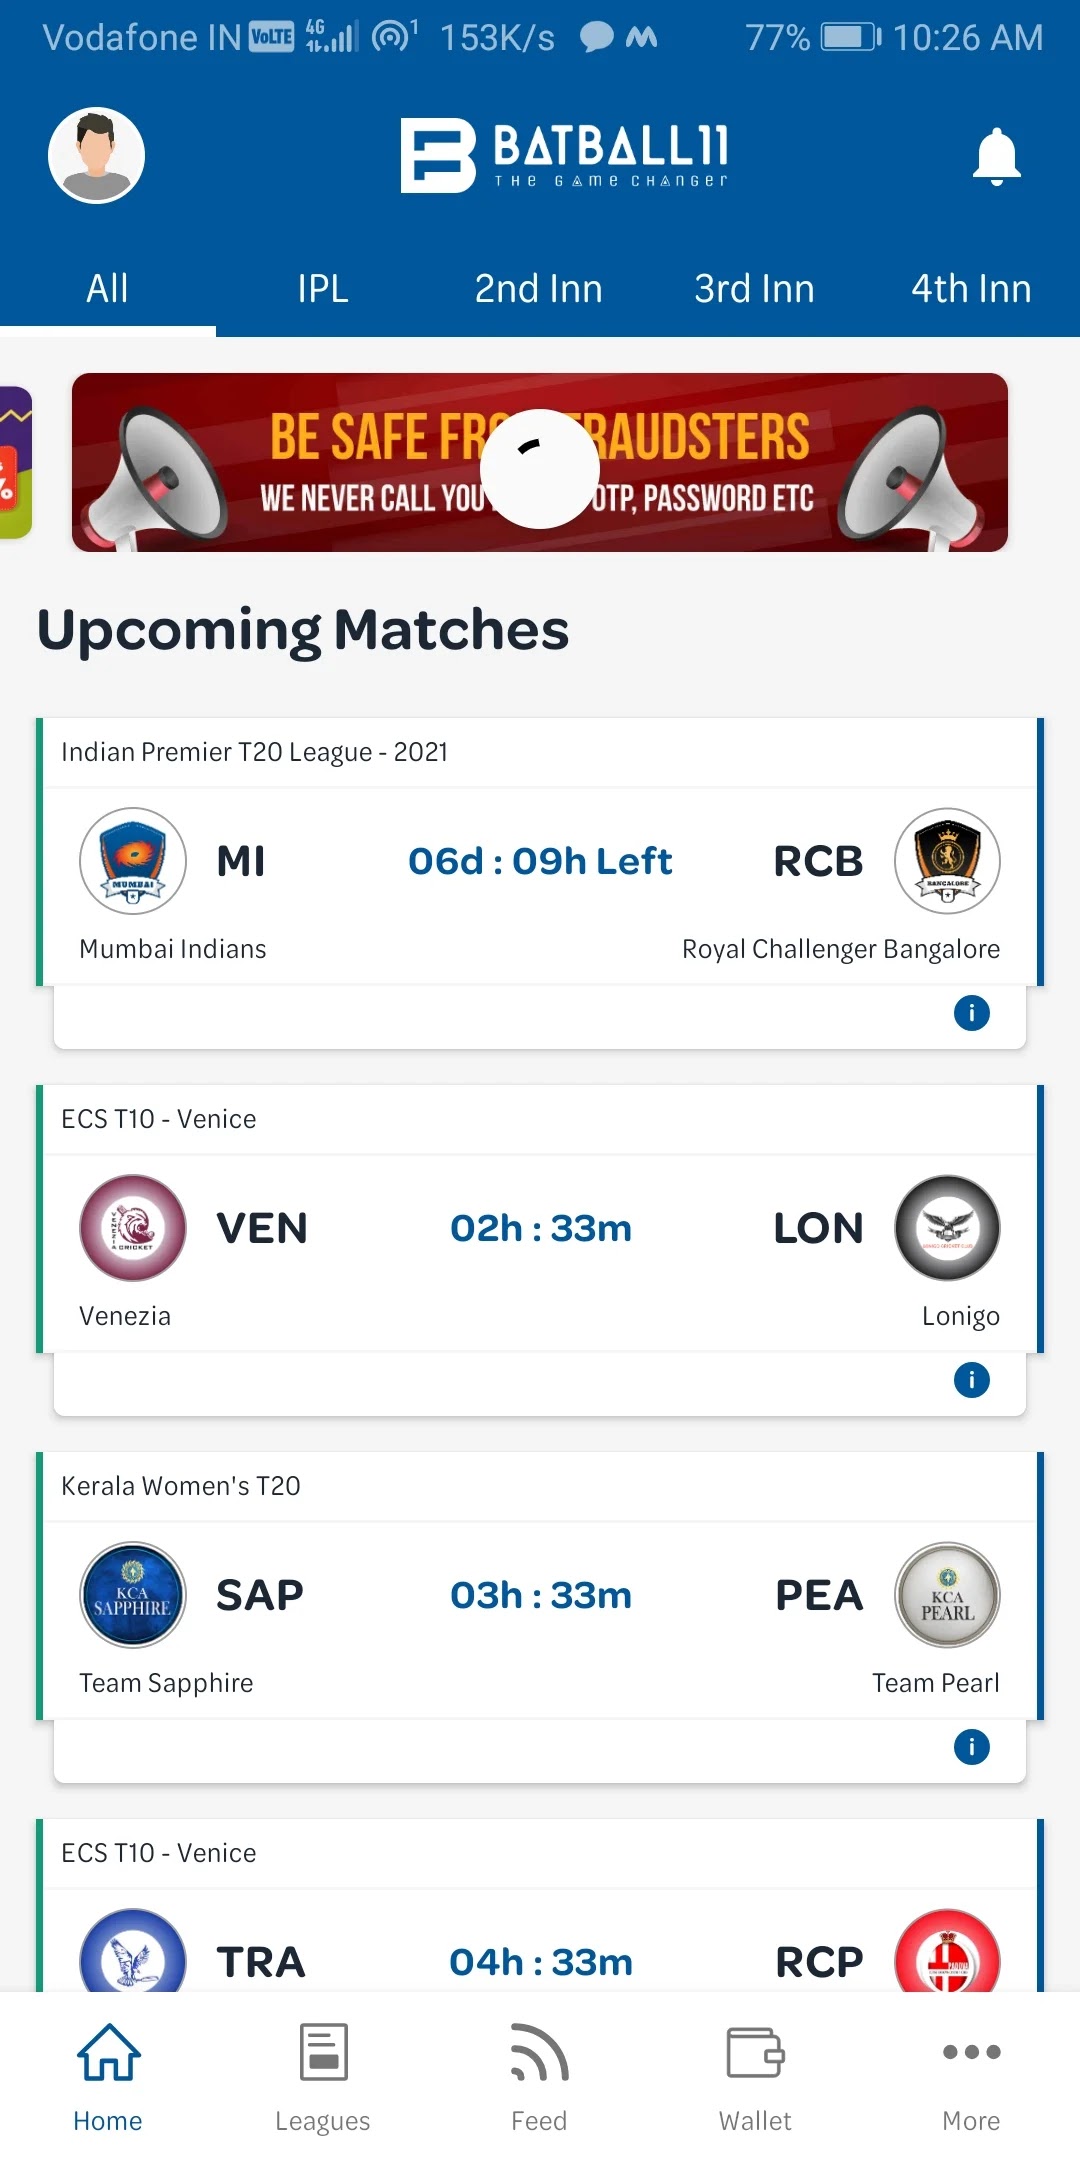Screen dimensions: 1080x2160
Task: Tap the user profile avatar
Action: click(x=97, y=155)
